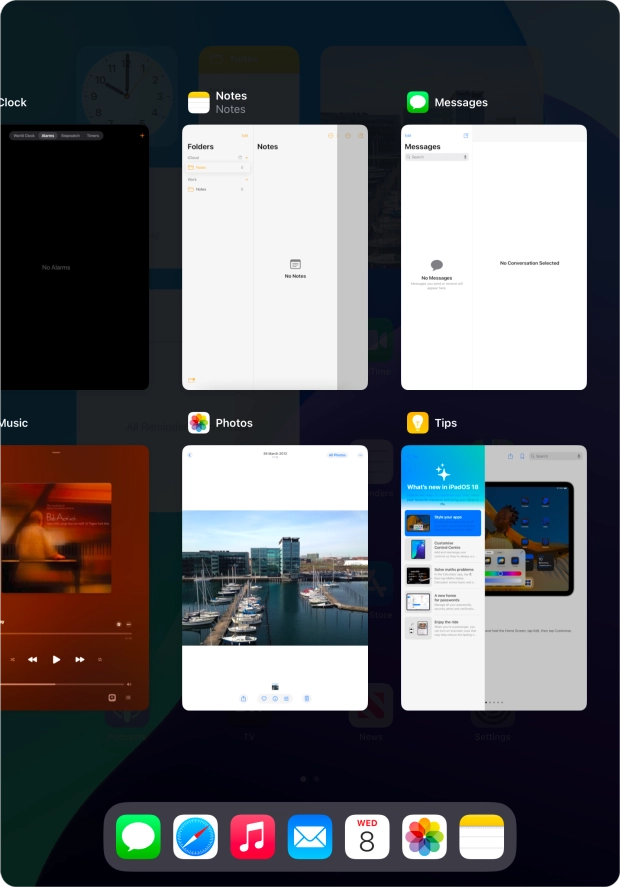Launch Photos from the dock
This screenshot has width=620, height=887.
coord(424,836)
